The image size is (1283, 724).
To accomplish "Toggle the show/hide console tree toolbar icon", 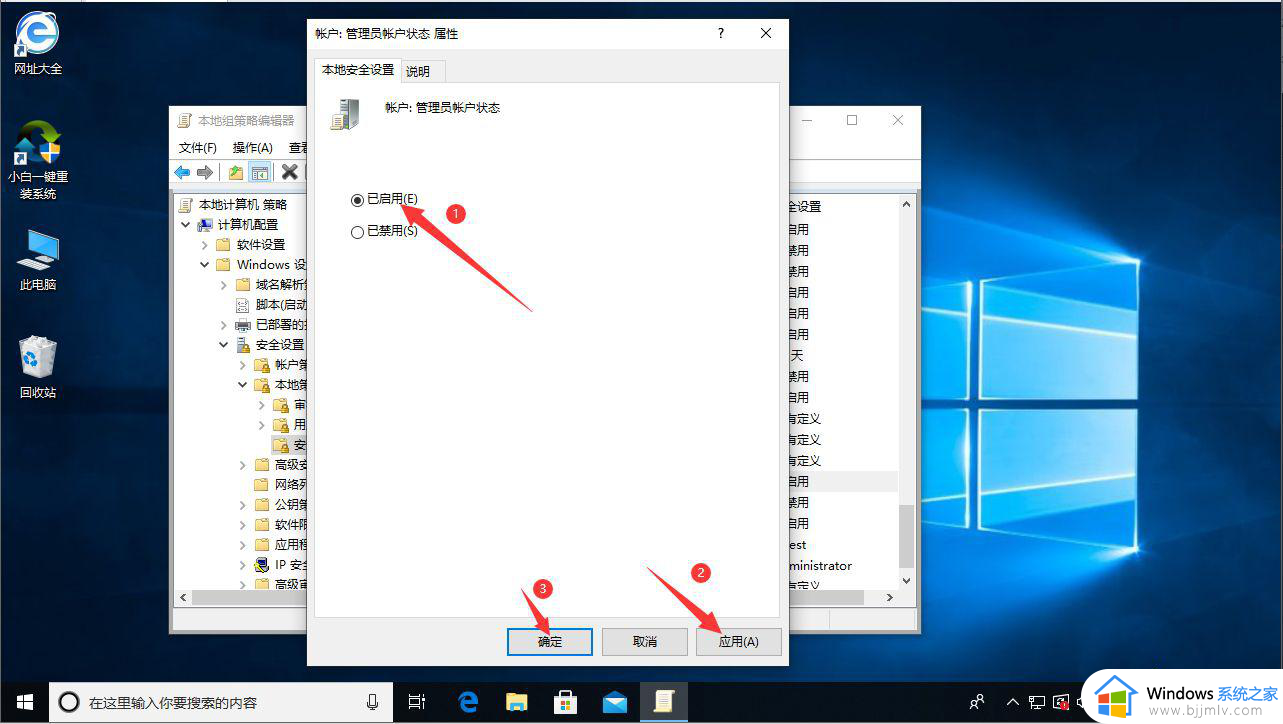I will pos(259,172).
